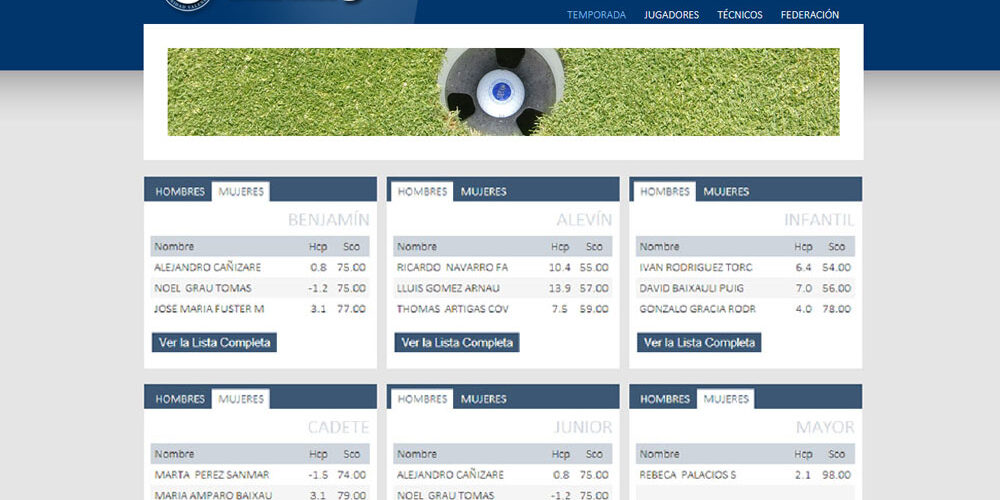Viewport: 1000px width, 500px height.
Task: Select HOMBRES tab in Alevín panel
Action: pos(422,191)
